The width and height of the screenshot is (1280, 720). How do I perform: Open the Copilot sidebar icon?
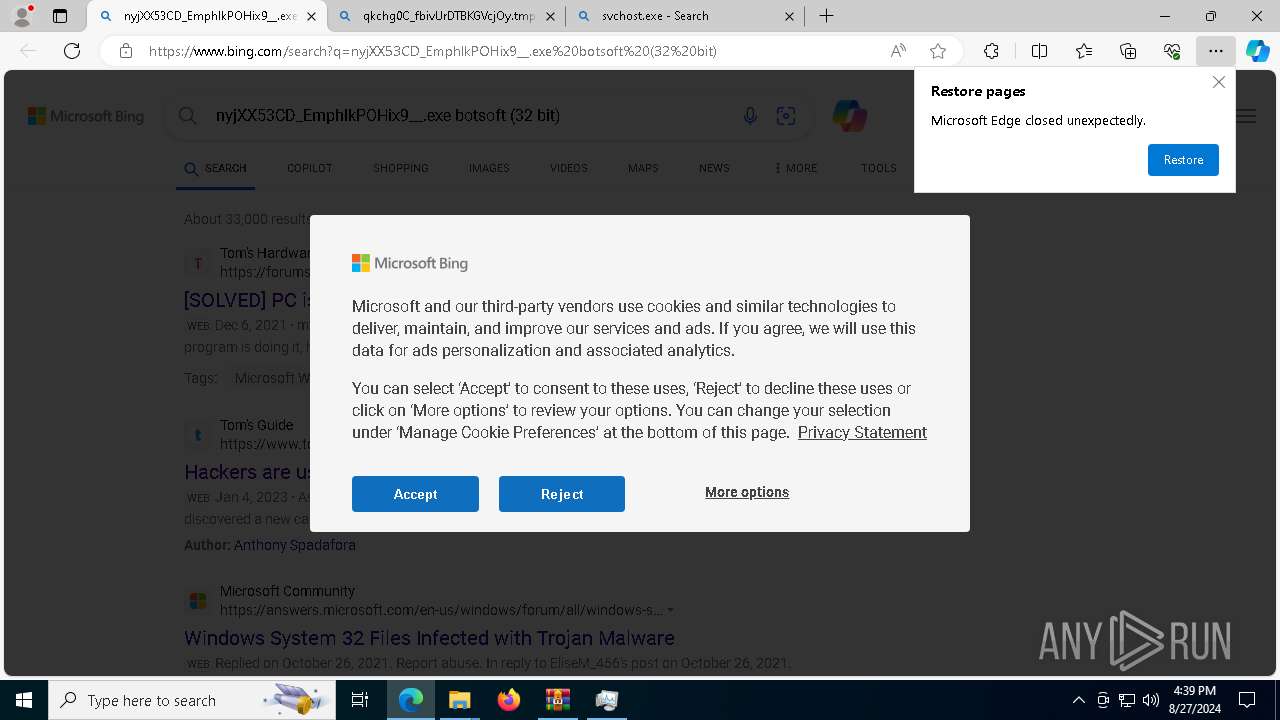(1258, 51)
